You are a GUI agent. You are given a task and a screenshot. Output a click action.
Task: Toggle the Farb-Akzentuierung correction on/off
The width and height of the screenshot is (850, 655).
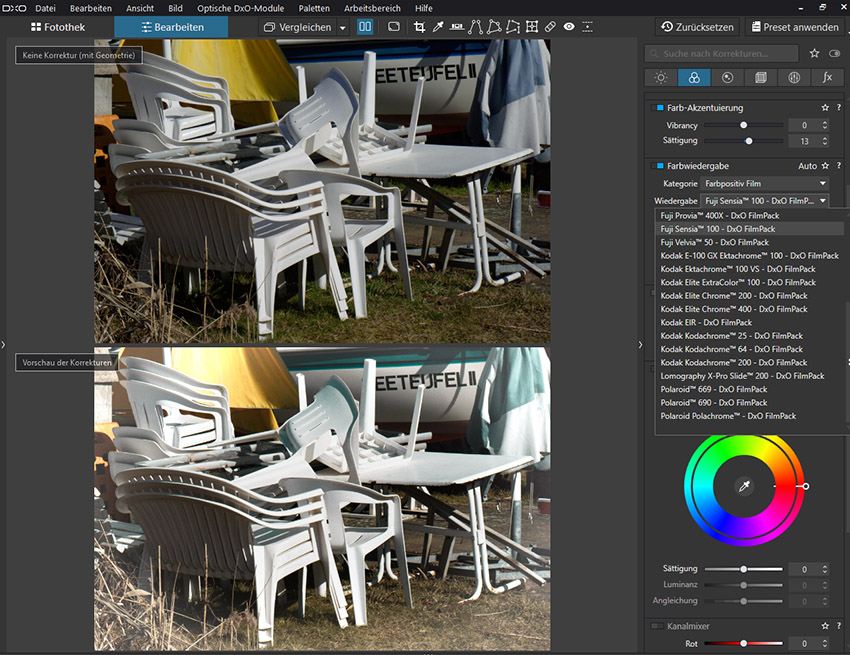pos(658,107)
